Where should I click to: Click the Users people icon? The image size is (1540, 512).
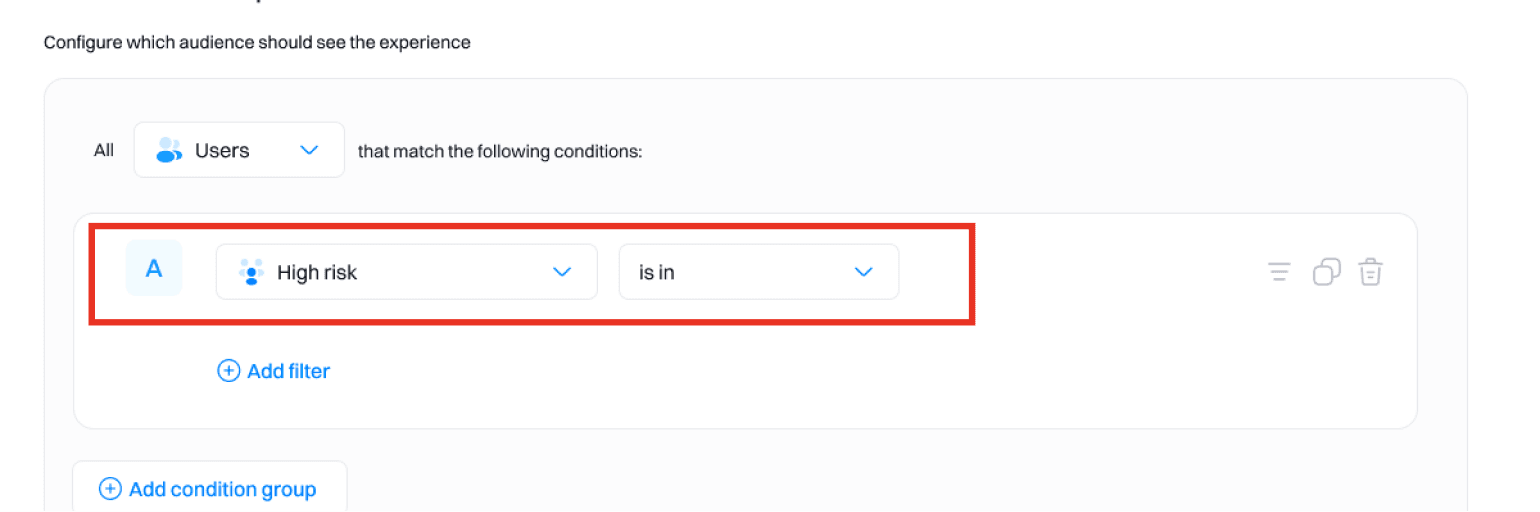tap(169, 150)
